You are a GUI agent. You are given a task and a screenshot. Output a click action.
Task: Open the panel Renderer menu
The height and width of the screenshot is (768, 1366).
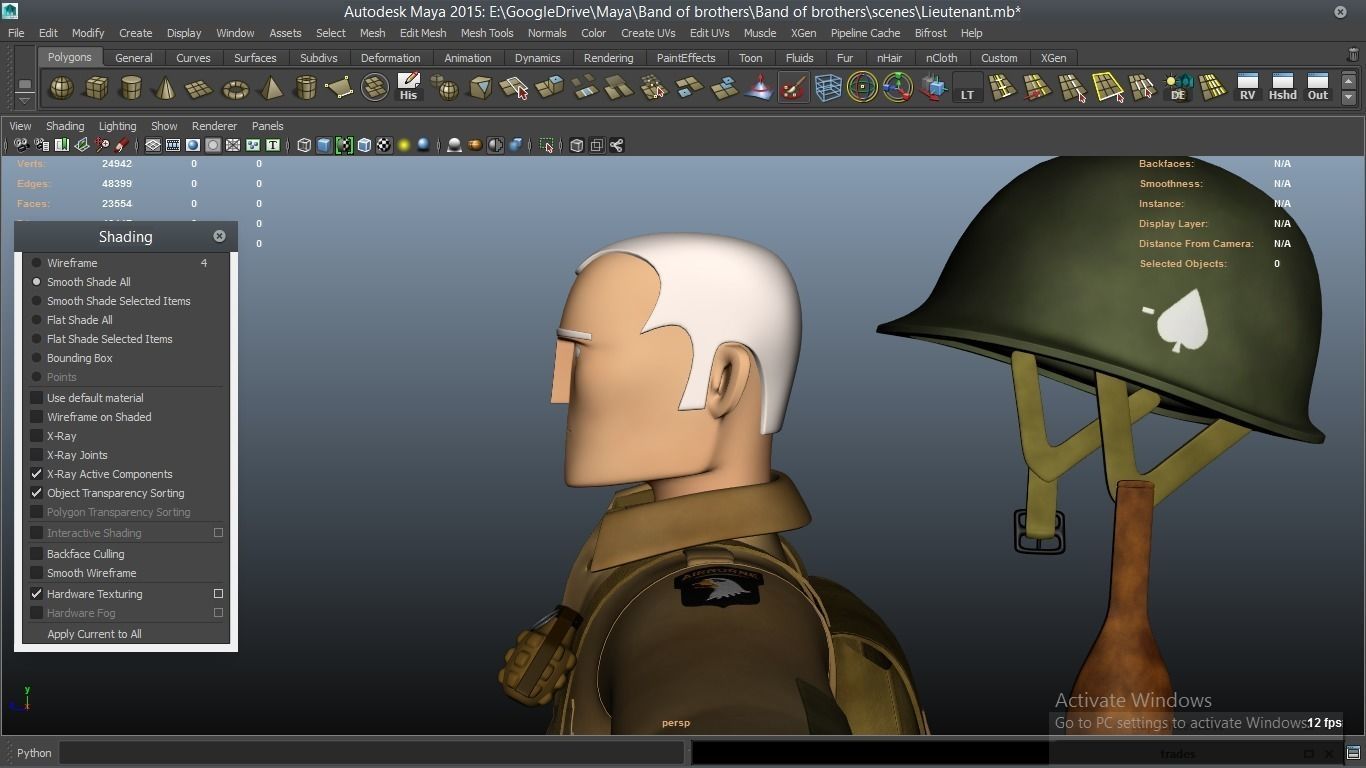pos(214,126)
